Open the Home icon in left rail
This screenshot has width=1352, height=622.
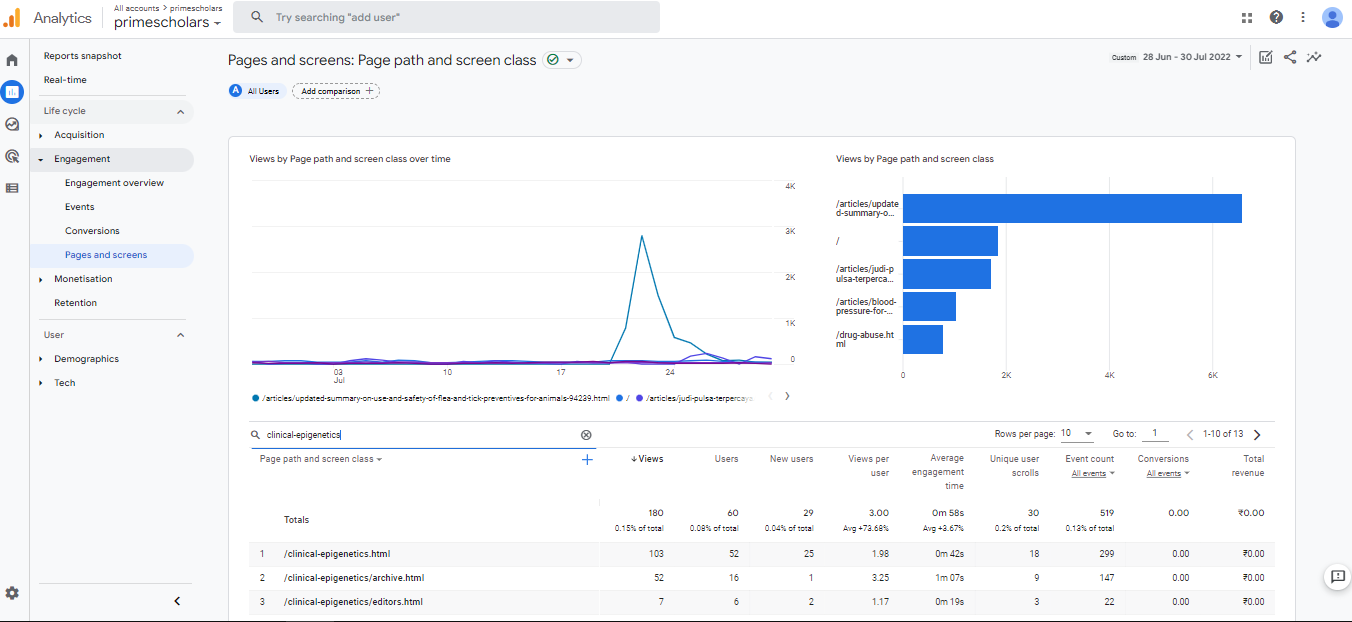(x=12, y=60)
